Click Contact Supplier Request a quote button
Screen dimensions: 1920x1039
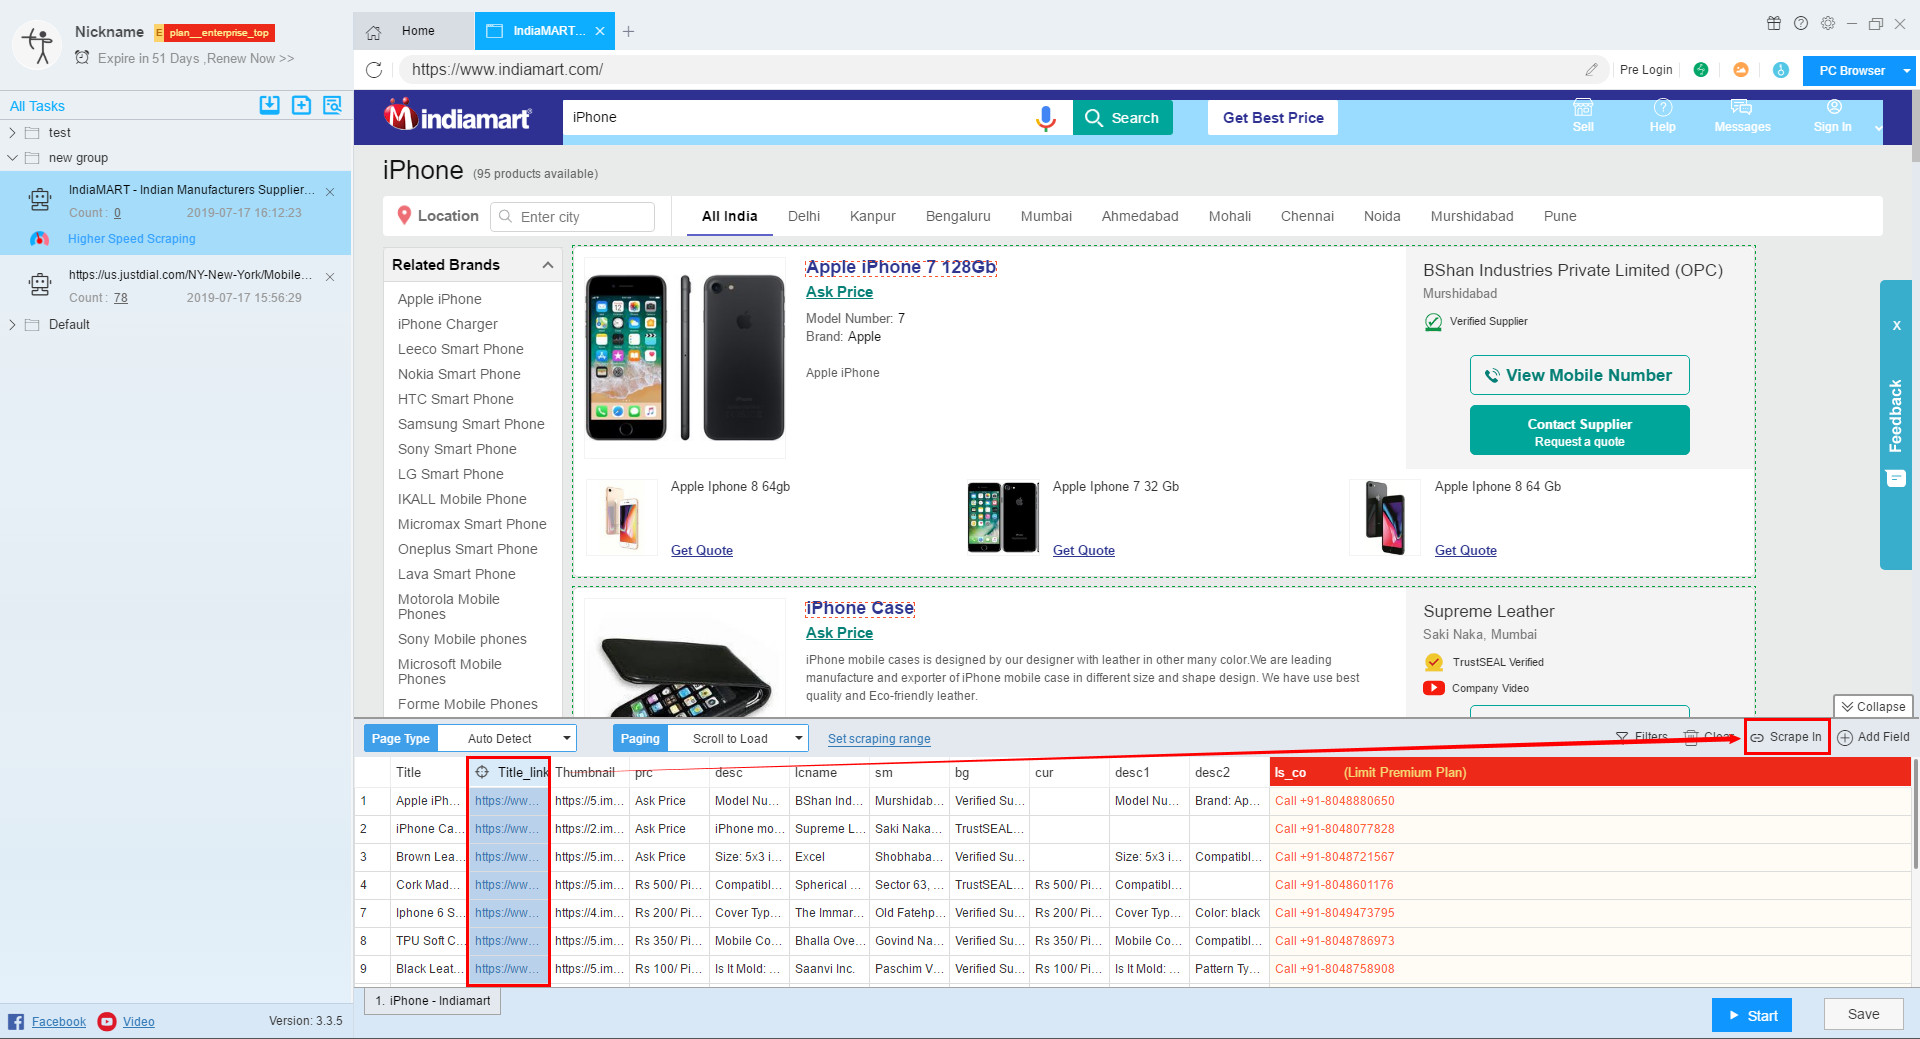coord(1579,431)
